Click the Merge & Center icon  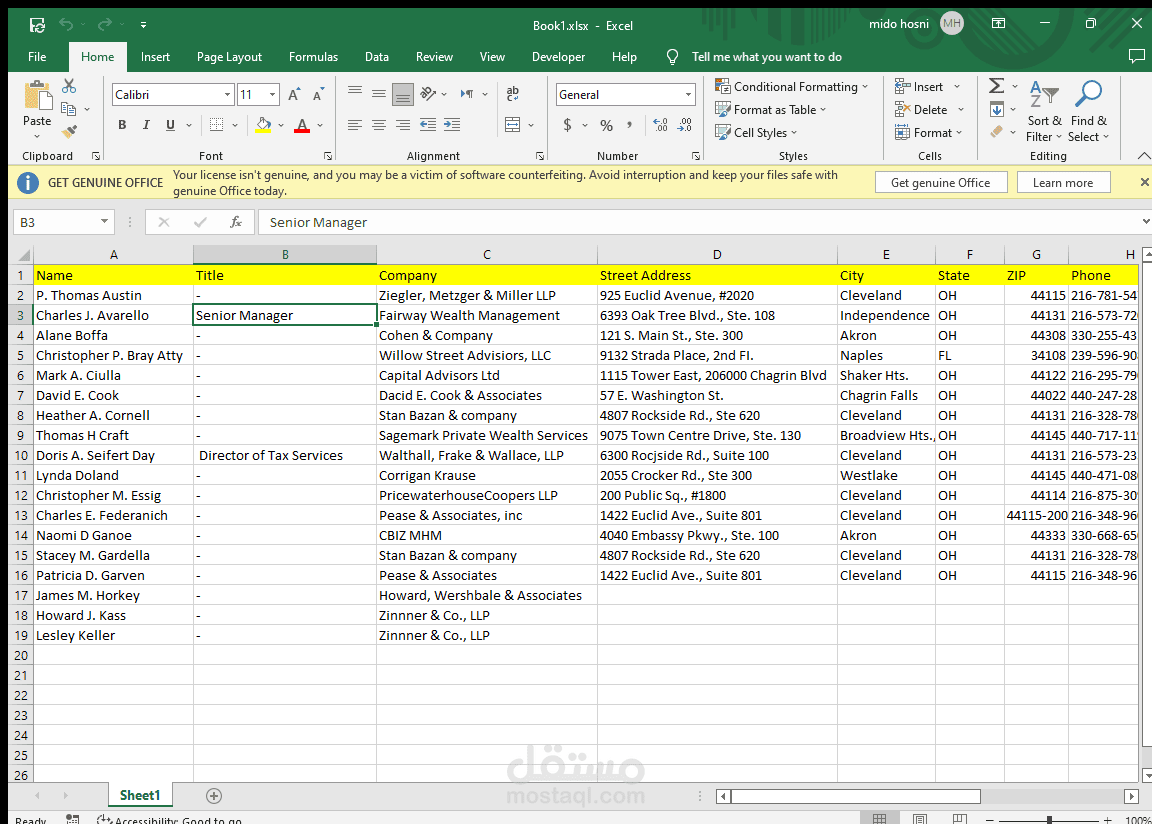[x=513, y=125]
